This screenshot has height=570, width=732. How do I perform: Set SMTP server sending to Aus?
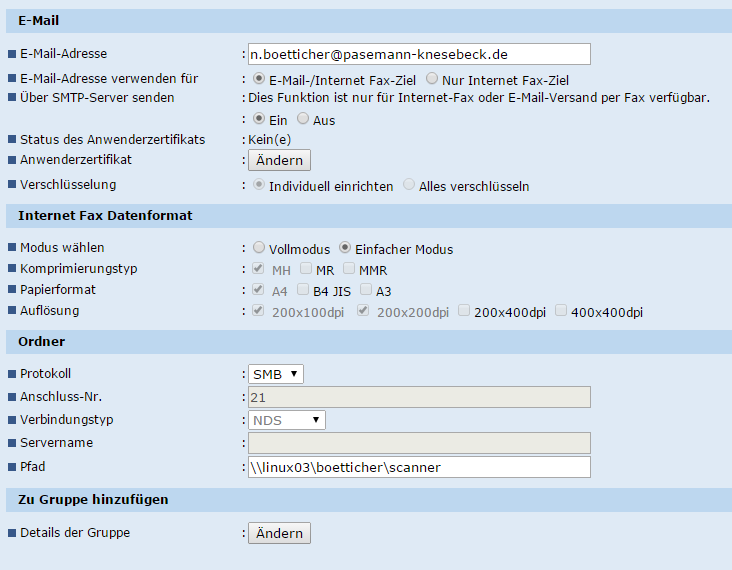coord(303,119)
